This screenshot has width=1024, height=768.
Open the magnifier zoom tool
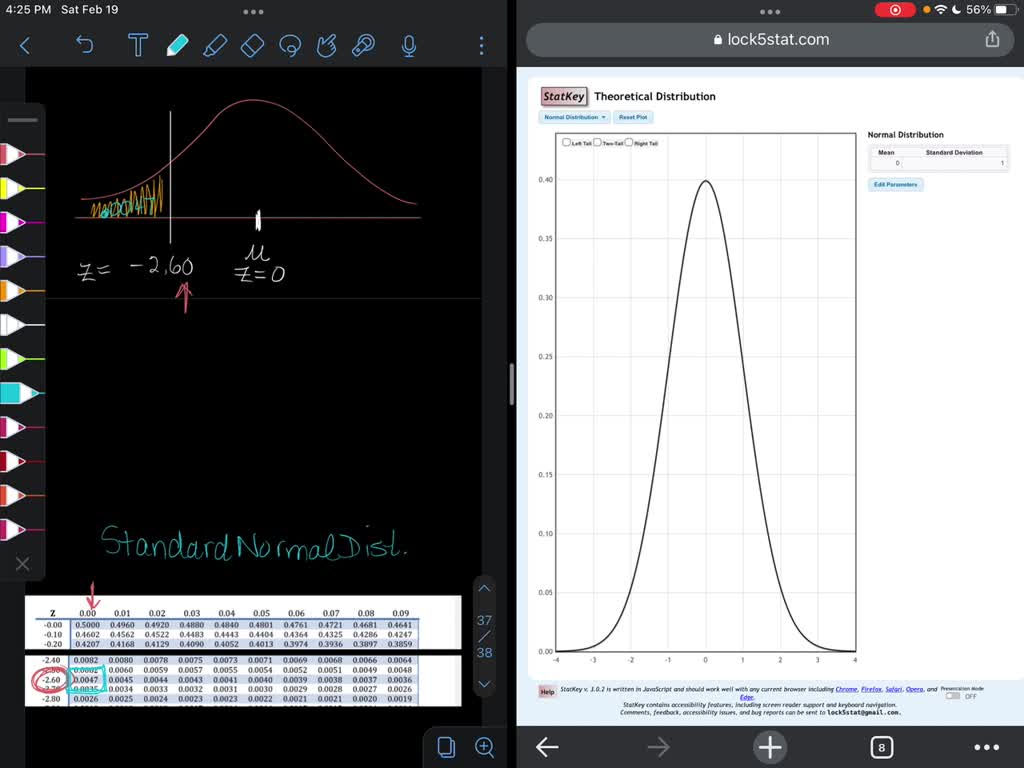tap(484, 746)
